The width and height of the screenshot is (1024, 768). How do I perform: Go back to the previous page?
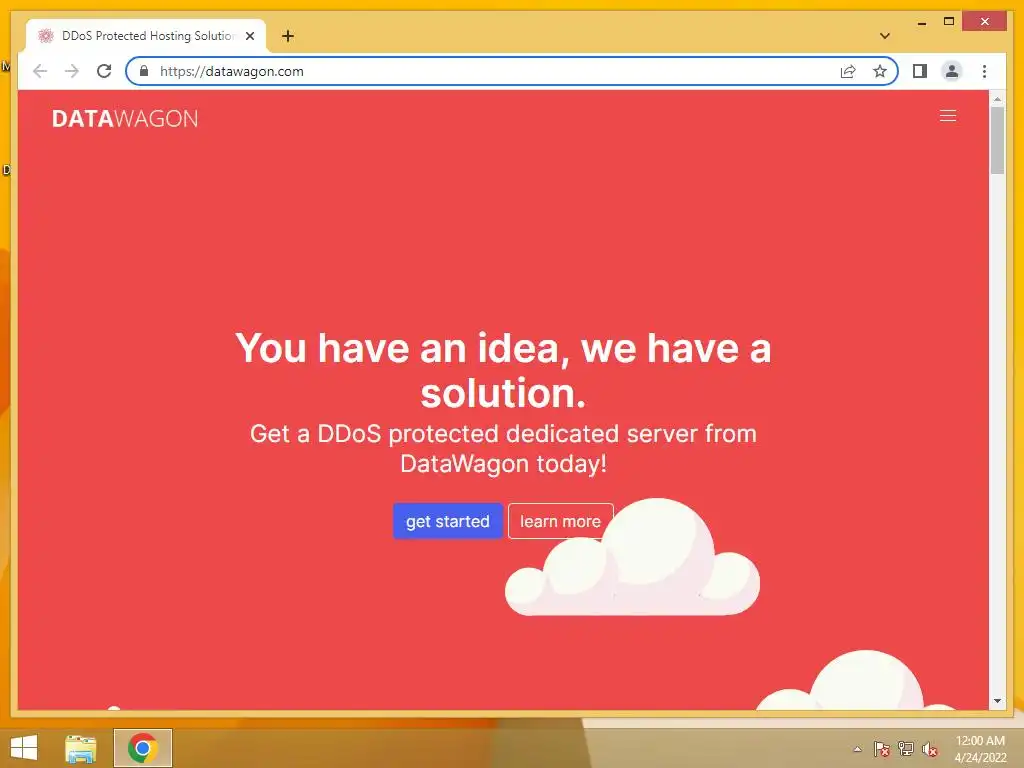[x=40, y=71]
